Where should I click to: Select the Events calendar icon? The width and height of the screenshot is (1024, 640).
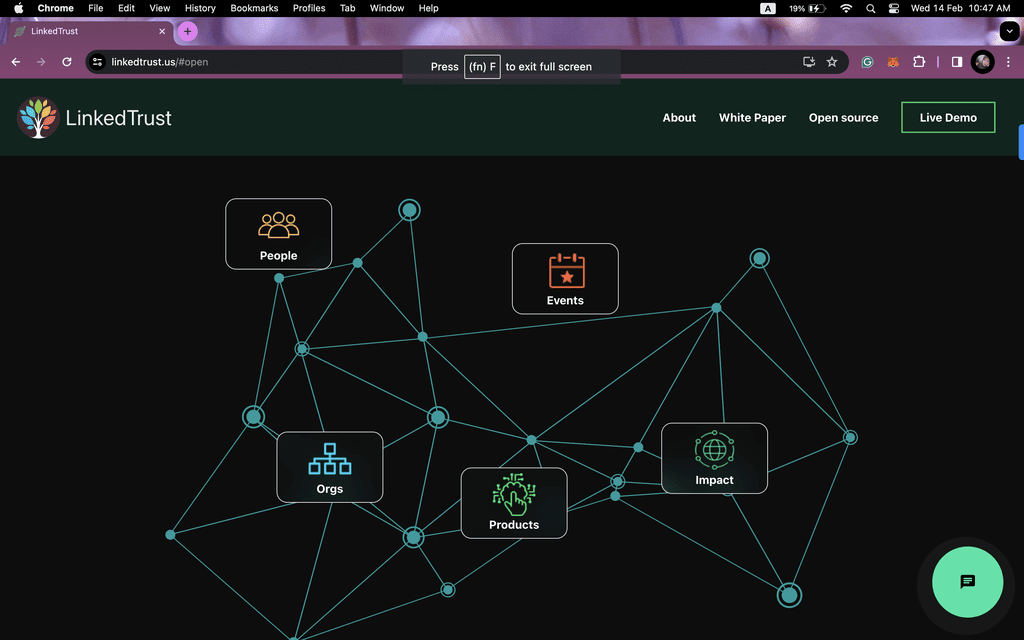click(x=566, y=271)
